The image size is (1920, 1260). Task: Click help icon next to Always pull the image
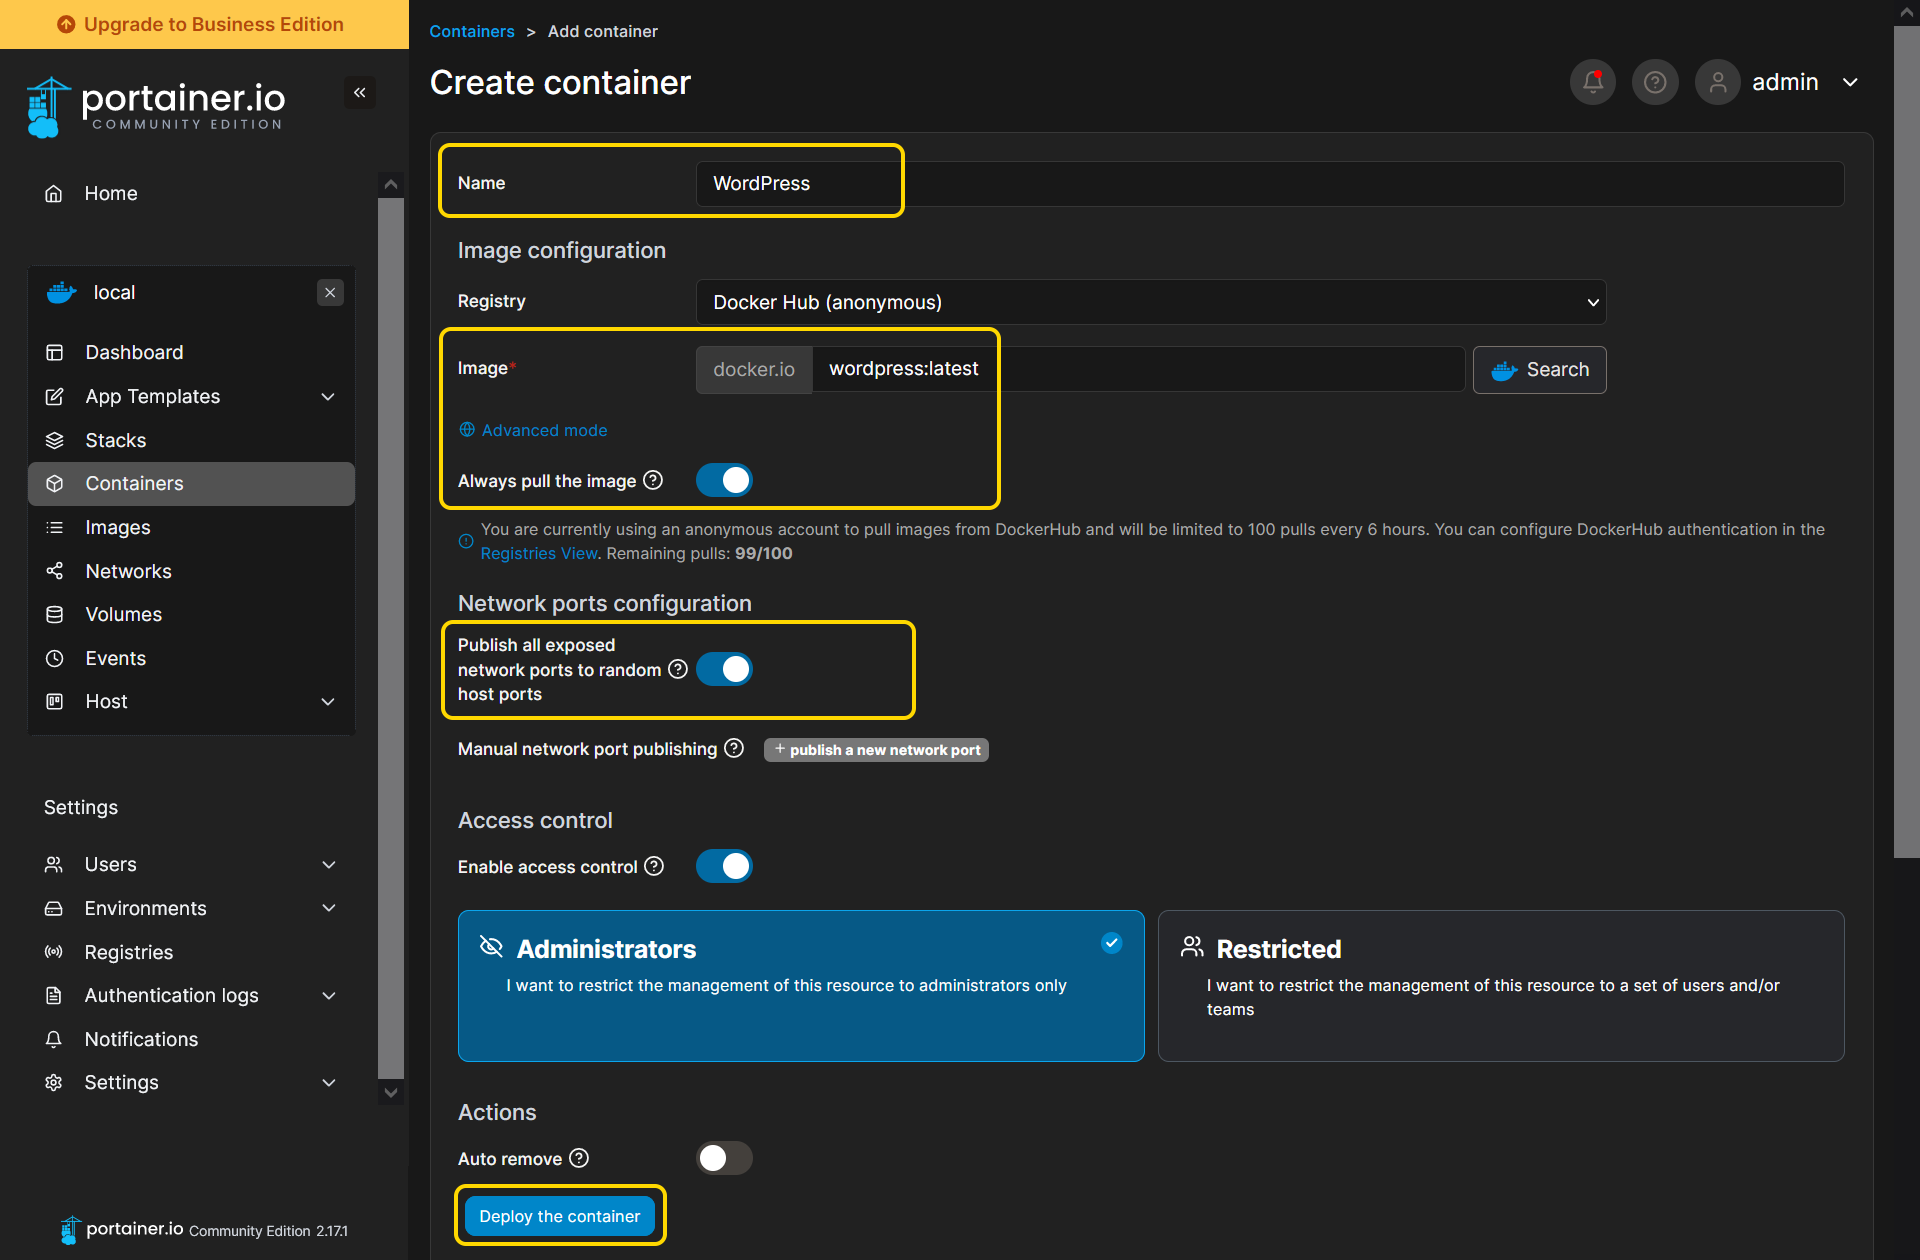[x=653, y=481]
